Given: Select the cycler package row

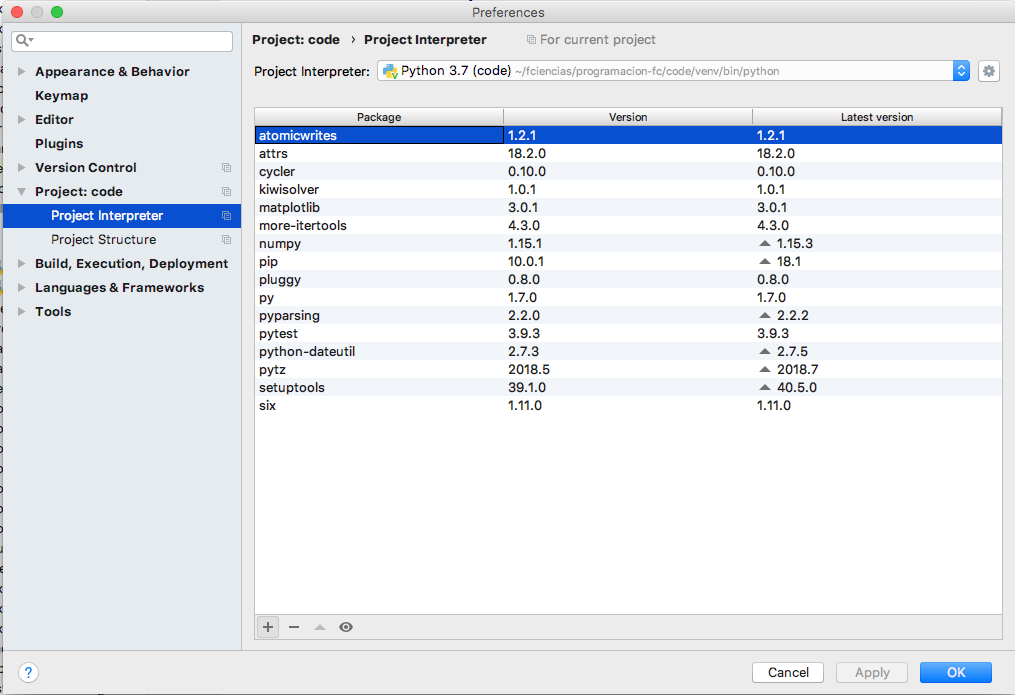Looking at the screenshot, I should (x=628, y=171).
